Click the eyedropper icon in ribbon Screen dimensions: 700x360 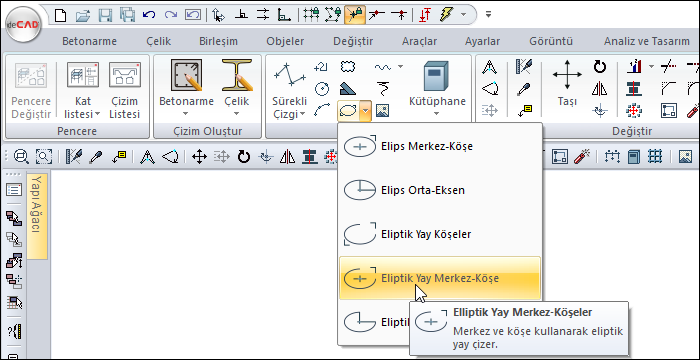(x=524, y=88)
